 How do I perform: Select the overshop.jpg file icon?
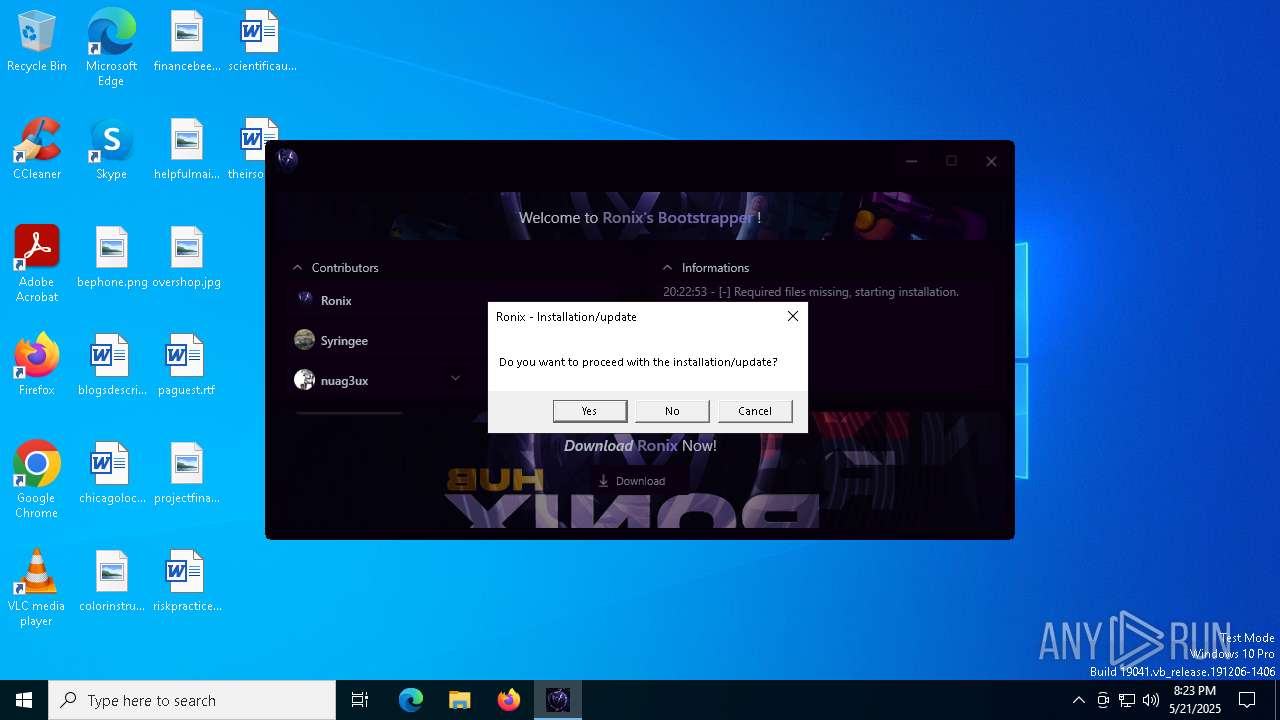click(186, 258)
